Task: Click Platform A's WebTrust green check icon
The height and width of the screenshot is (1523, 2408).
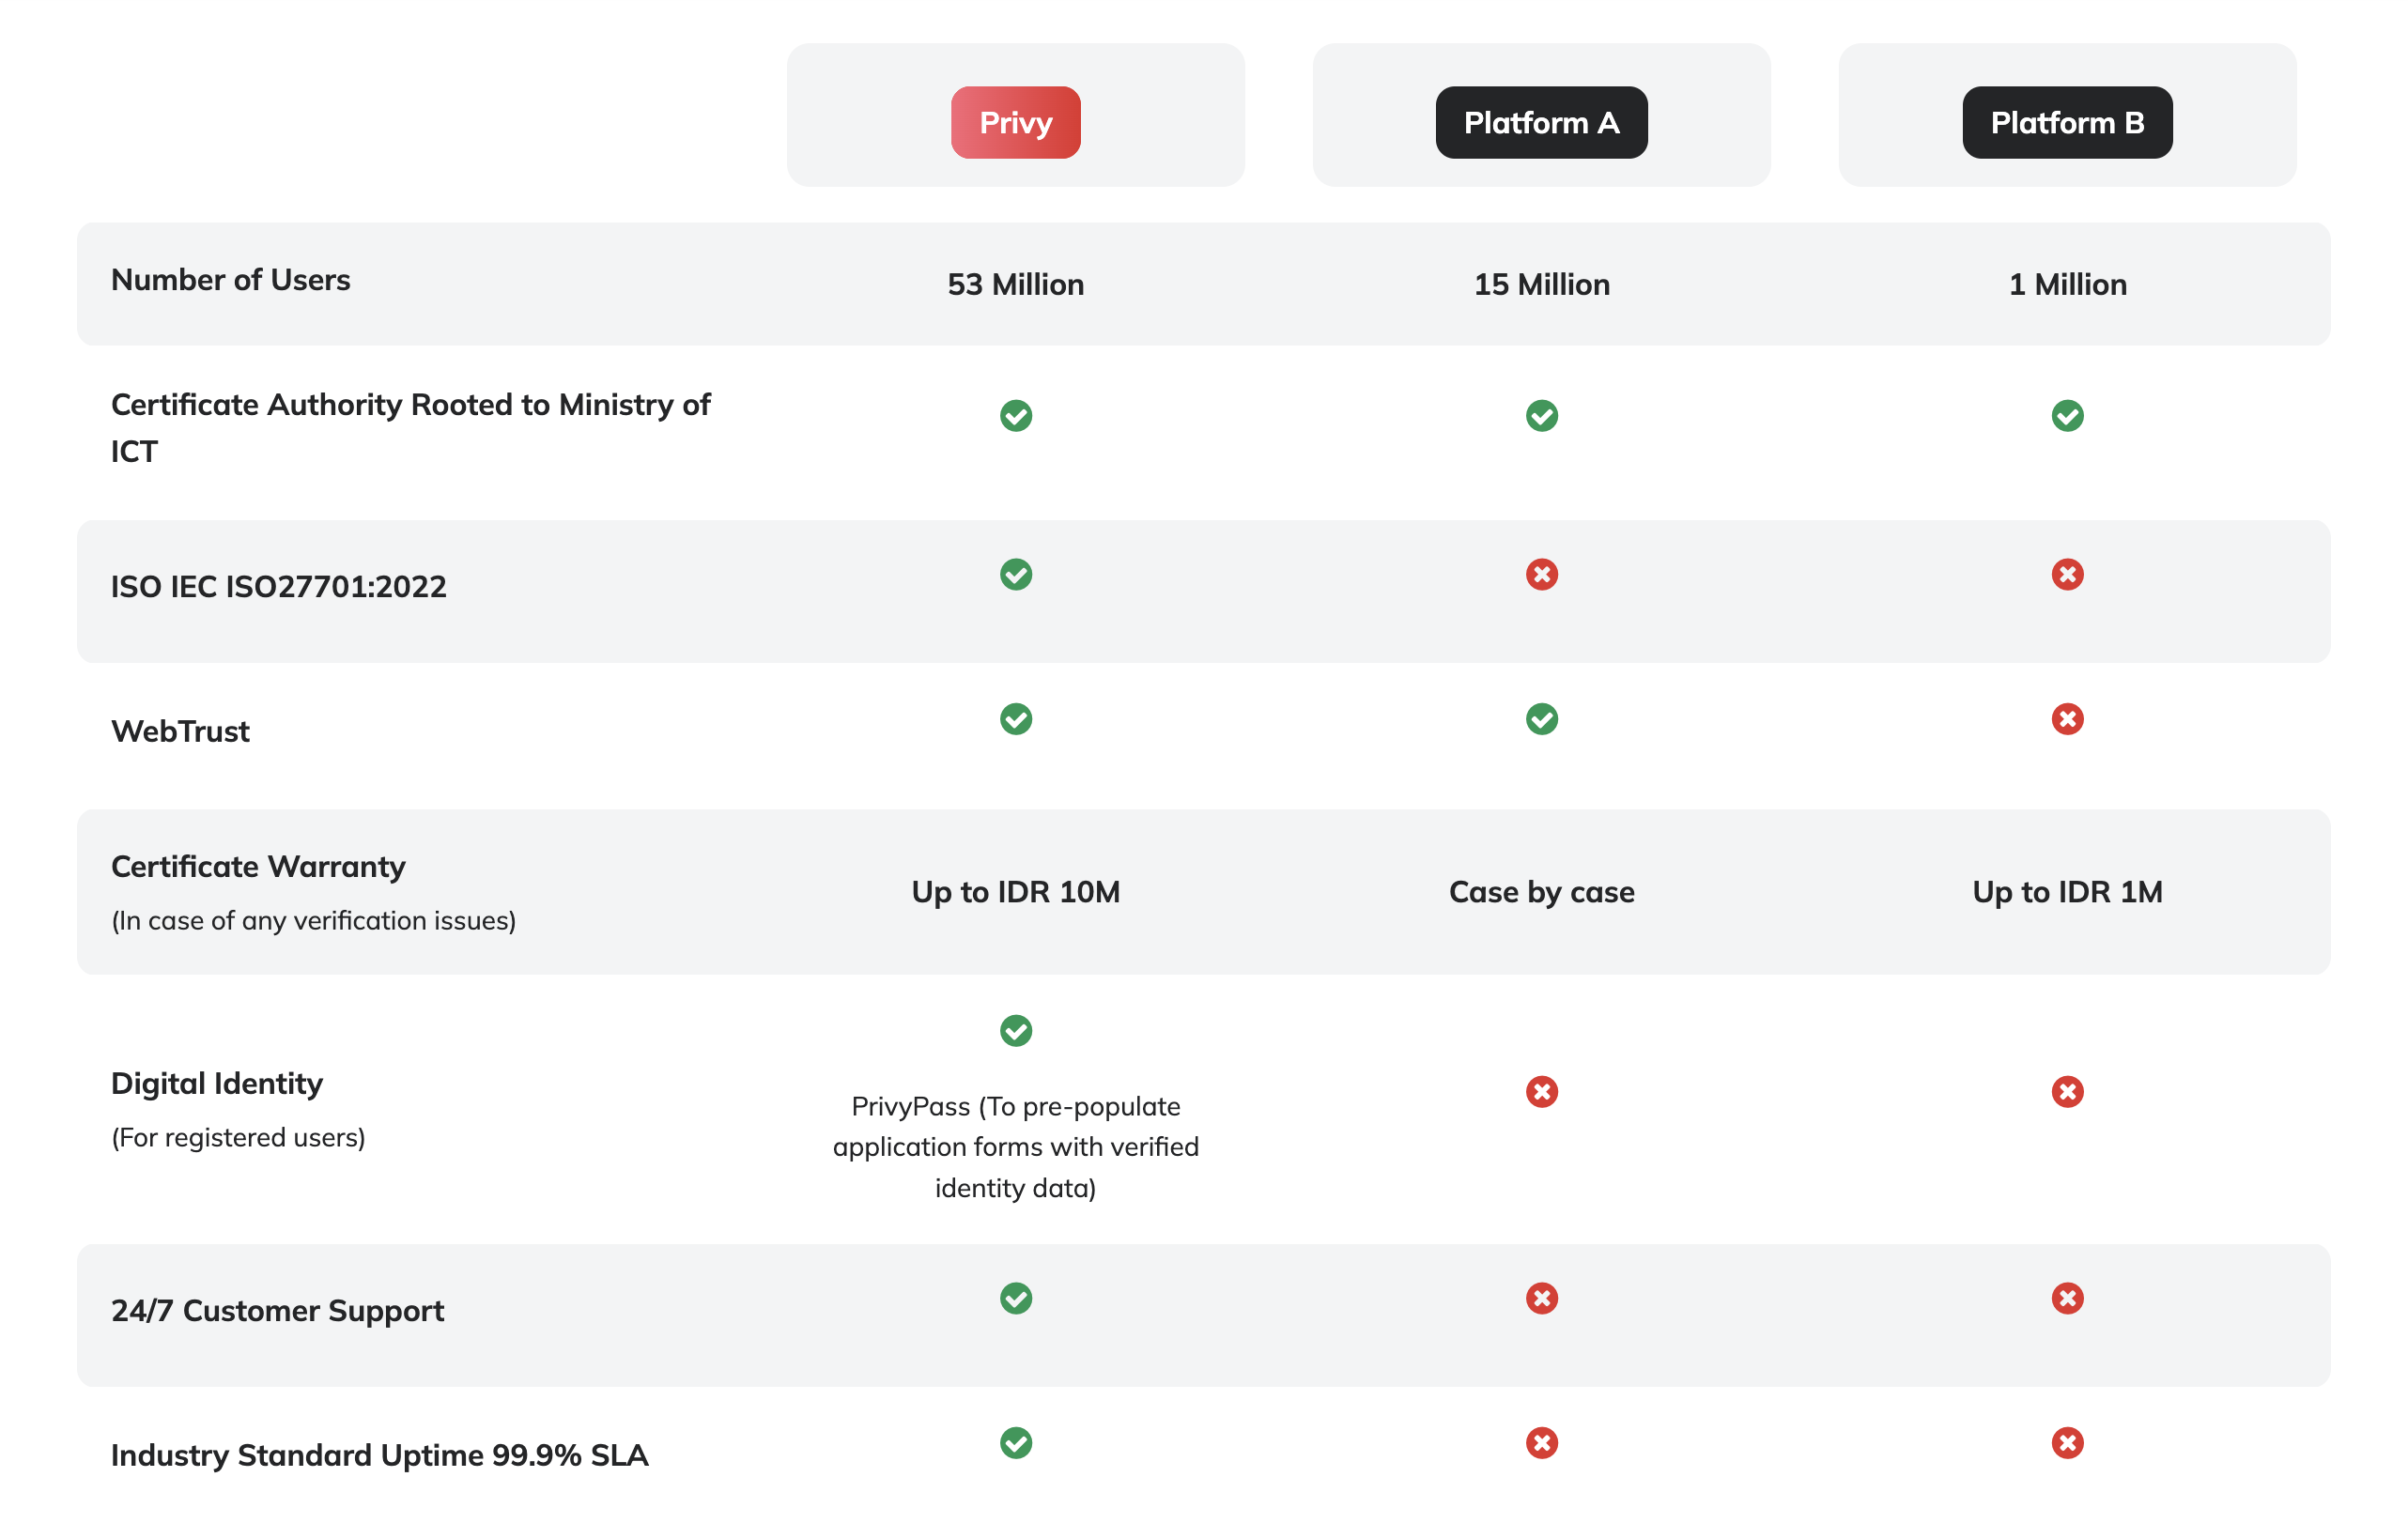Action: 1542,719
